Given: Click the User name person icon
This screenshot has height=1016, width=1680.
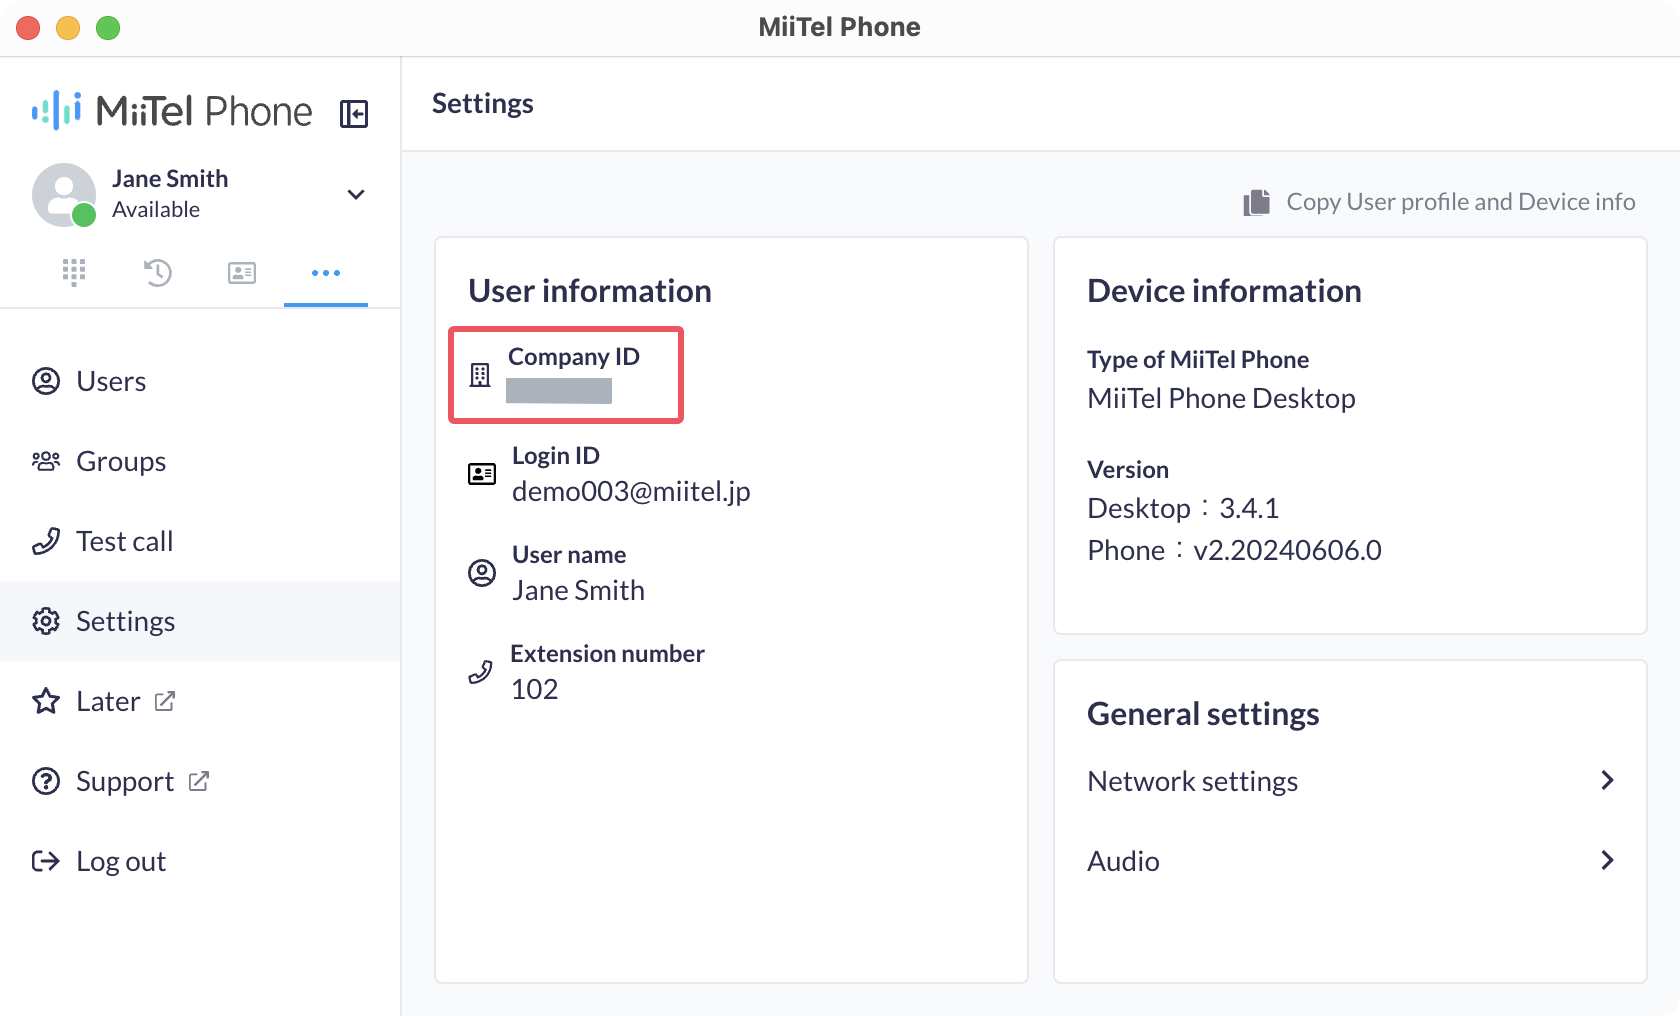Looking at the screenshot, I should 482,573.
